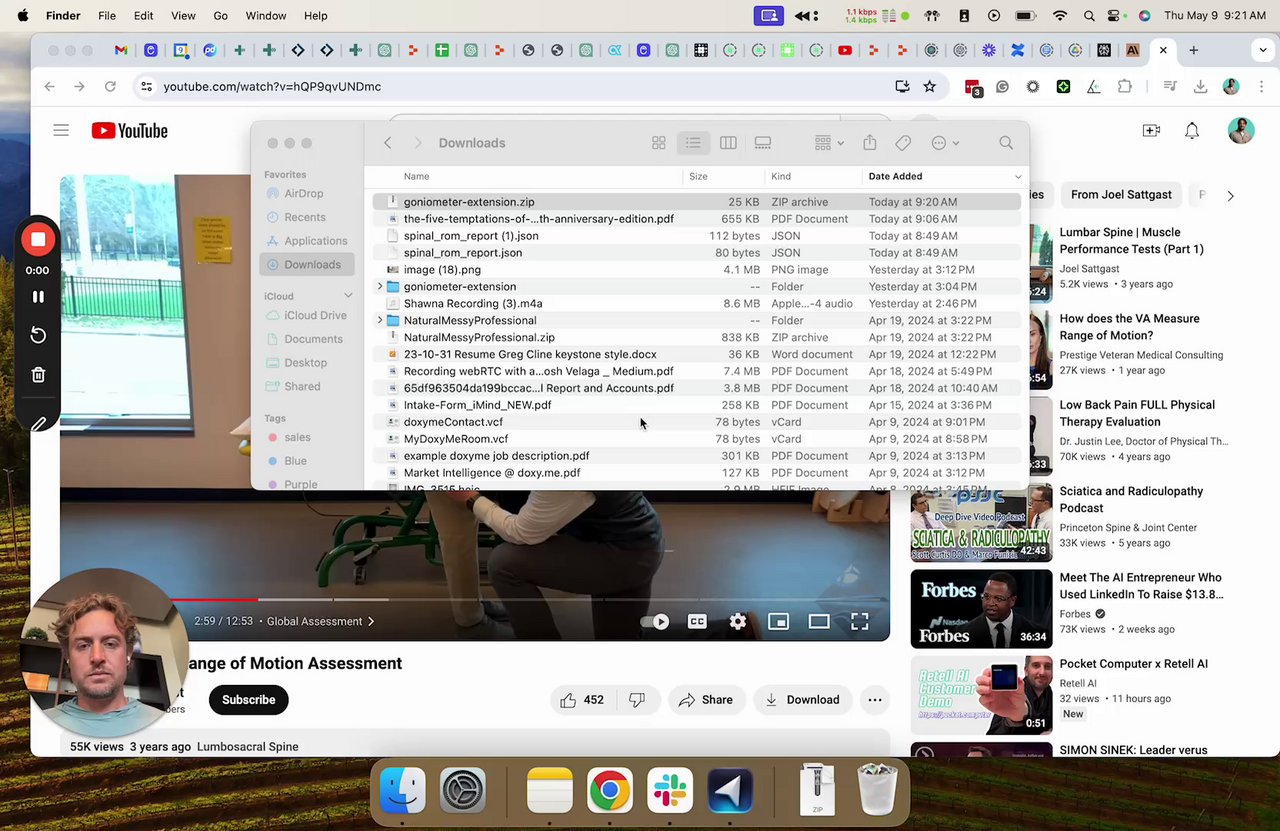
Task: Reload the Chrome page
Action: (x=110, y=87)
